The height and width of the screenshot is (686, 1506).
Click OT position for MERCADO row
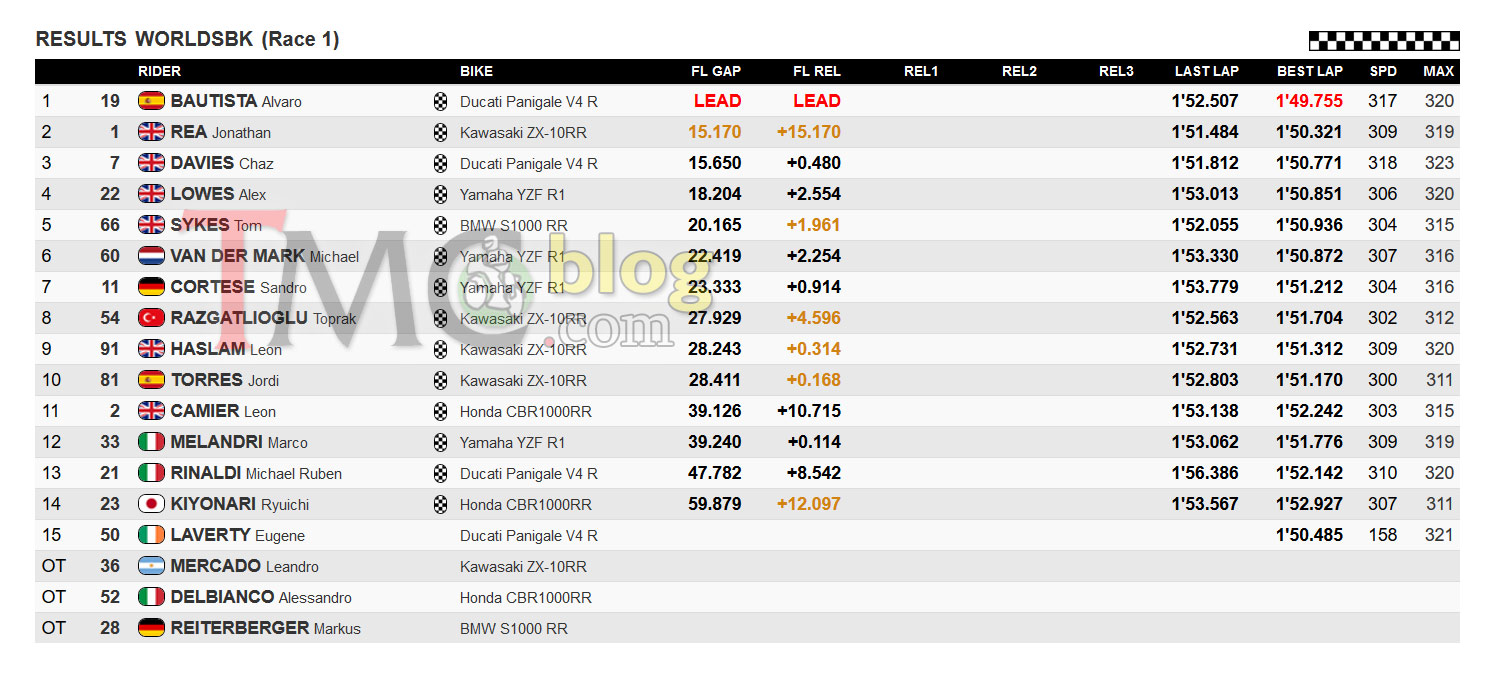click(54, 566)
